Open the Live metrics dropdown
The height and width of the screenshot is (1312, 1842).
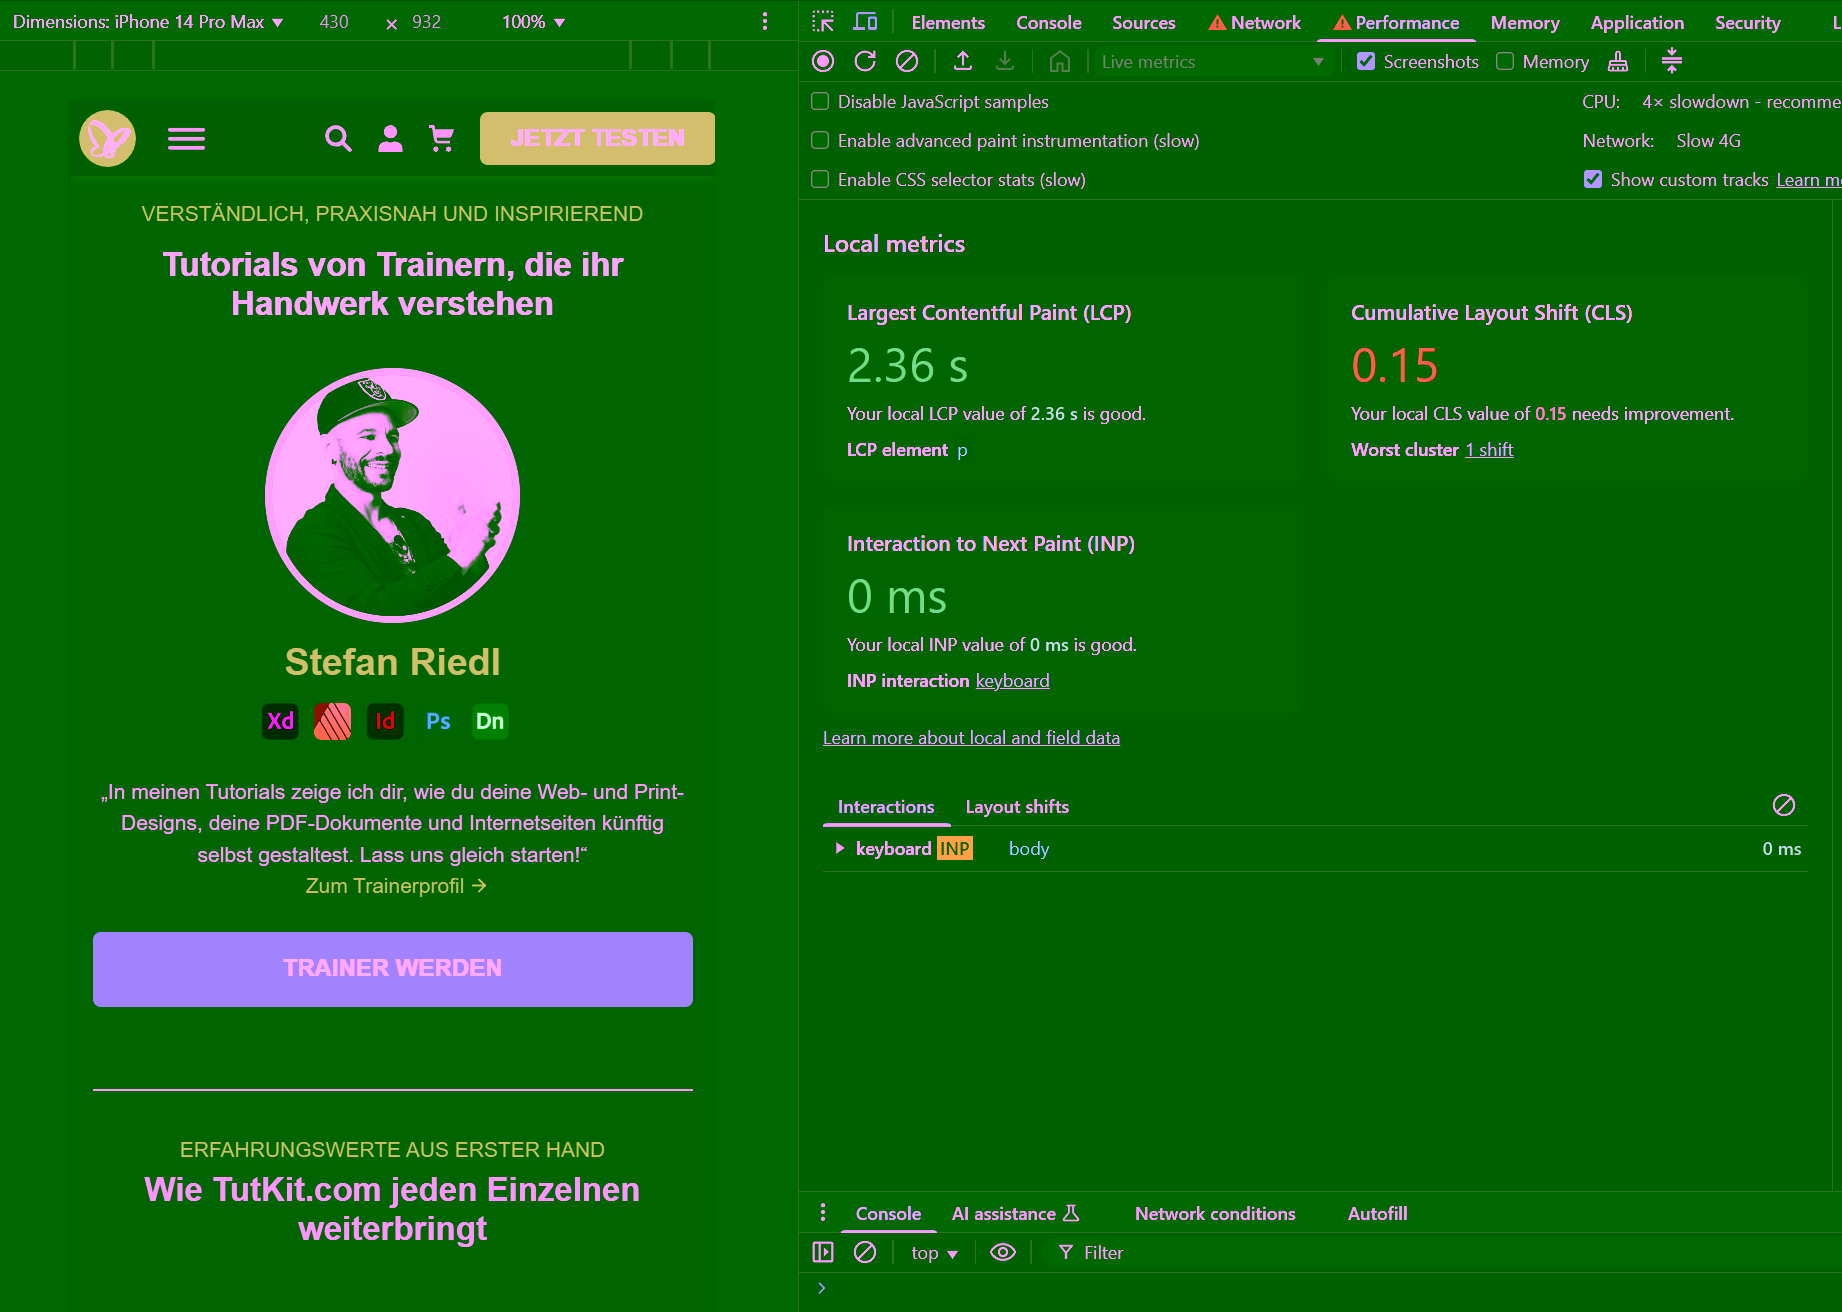1211,62
